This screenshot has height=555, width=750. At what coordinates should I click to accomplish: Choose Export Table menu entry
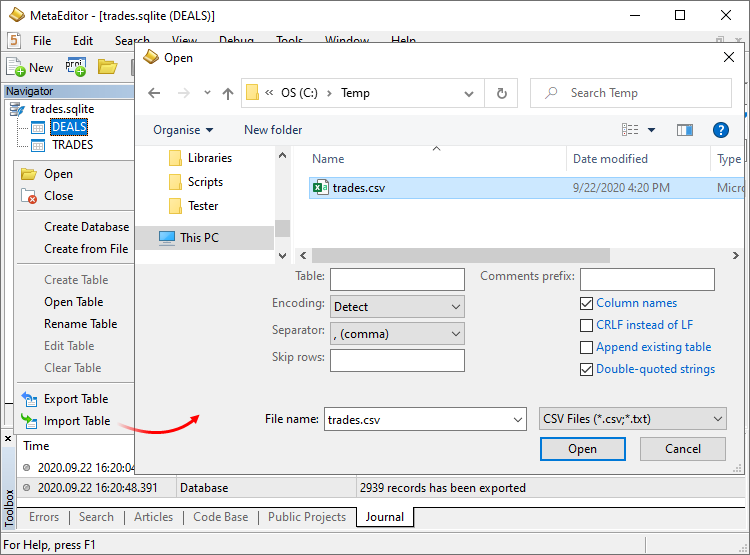[x=76, y=399]
